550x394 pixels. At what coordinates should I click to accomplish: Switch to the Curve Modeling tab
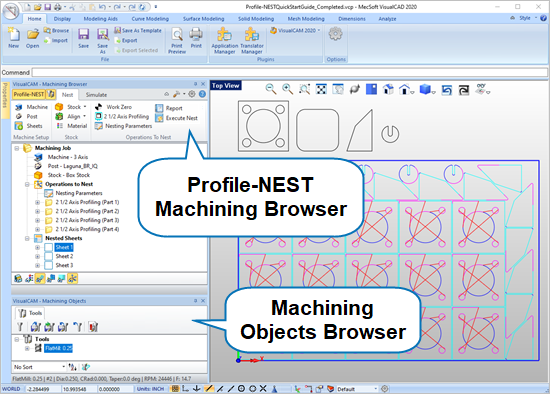(x=150, y=19)
